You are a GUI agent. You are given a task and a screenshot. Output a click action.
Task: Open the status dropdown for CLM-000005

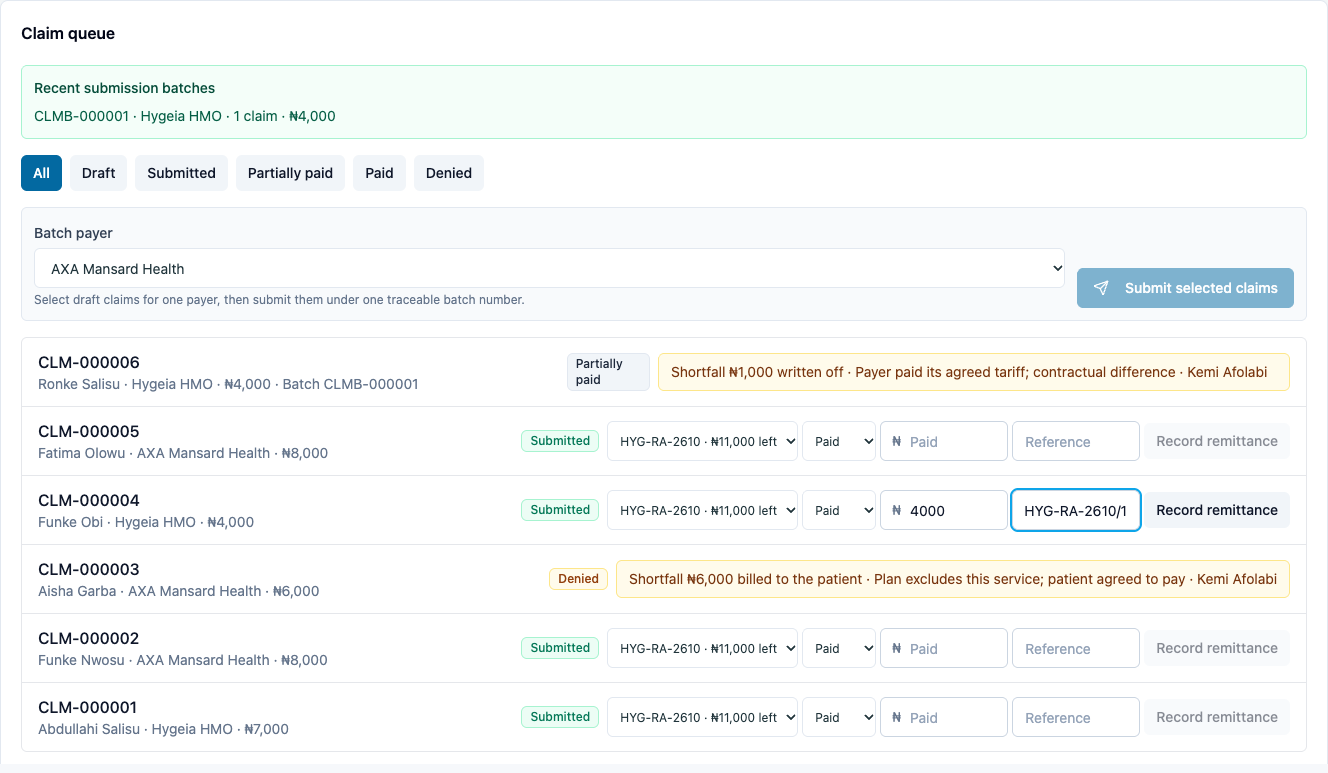tap(839, 441)
